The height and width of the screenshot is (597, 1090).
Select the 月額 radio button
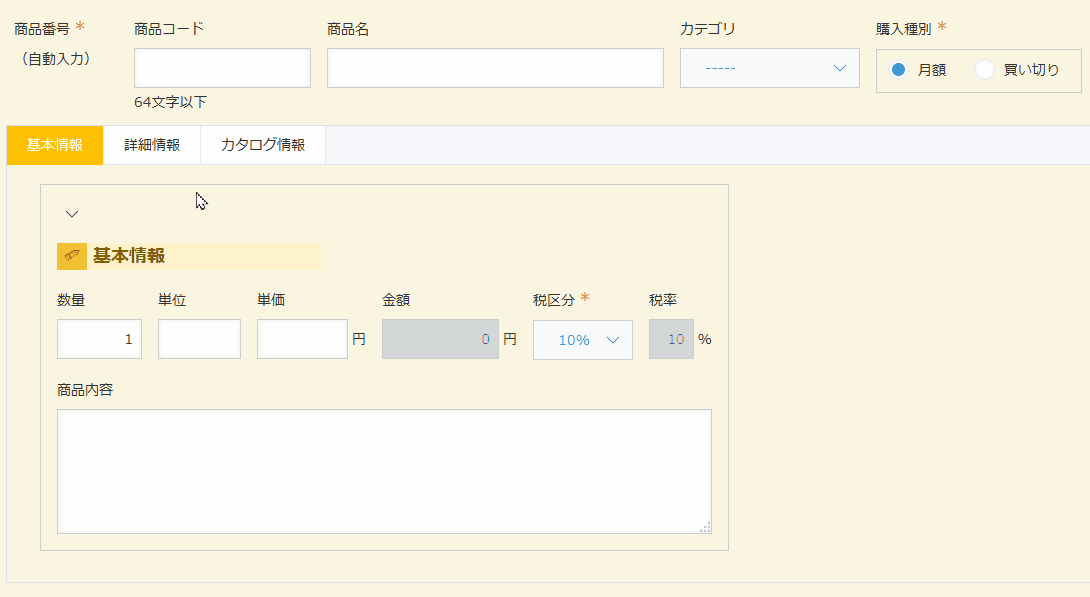tap(898, 69)
